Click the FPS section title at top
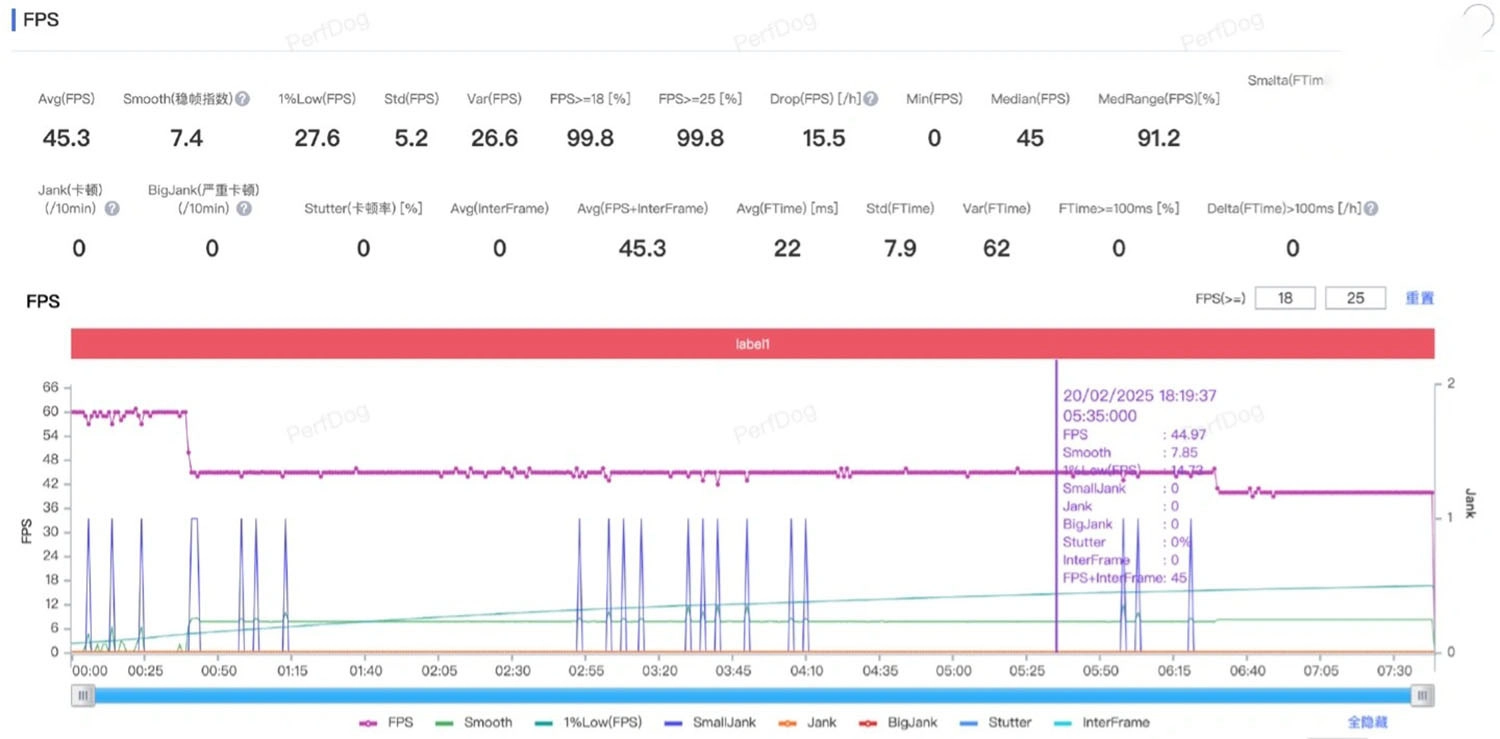This screenshot has width=1500, height=739. (41, 19)
